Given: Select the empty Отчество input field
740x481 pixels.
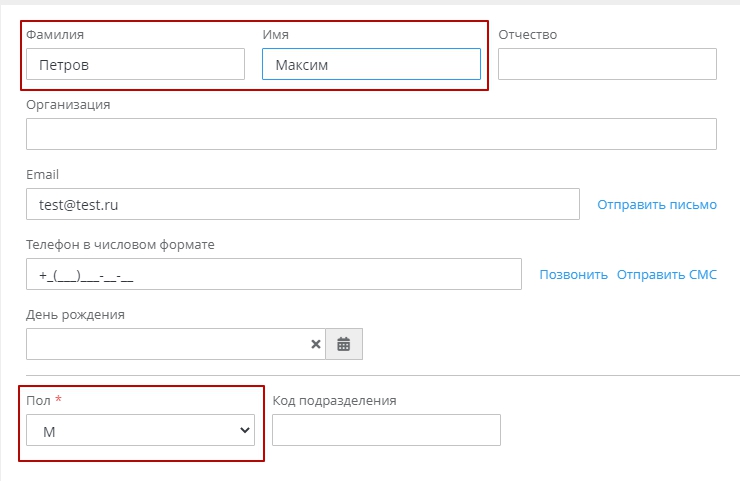Looking at the screenshot, I should [x=607, y=64].
